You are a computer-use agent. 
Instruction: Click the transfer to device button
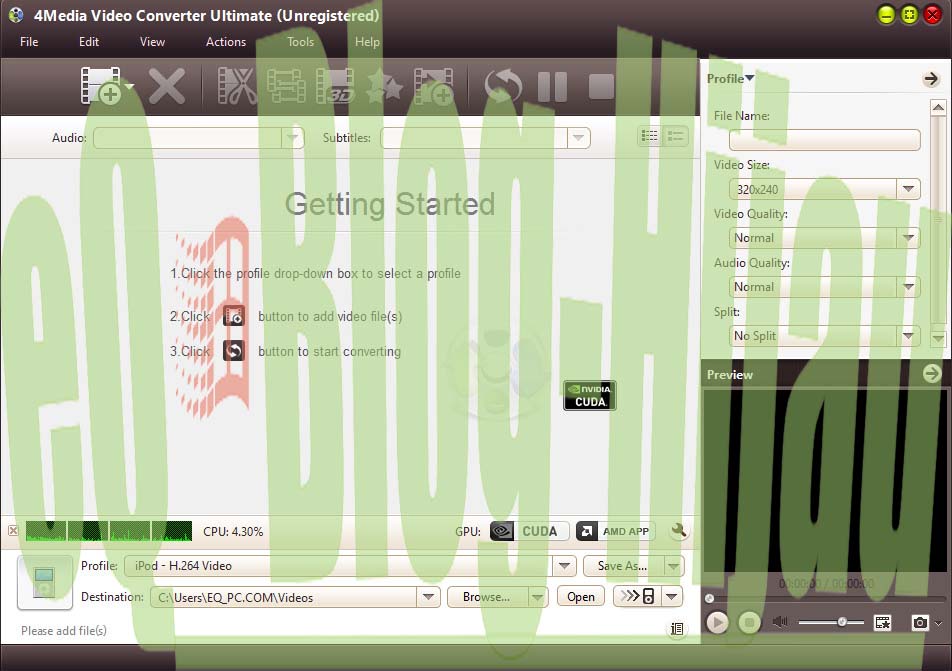click(x=637, y=596)
